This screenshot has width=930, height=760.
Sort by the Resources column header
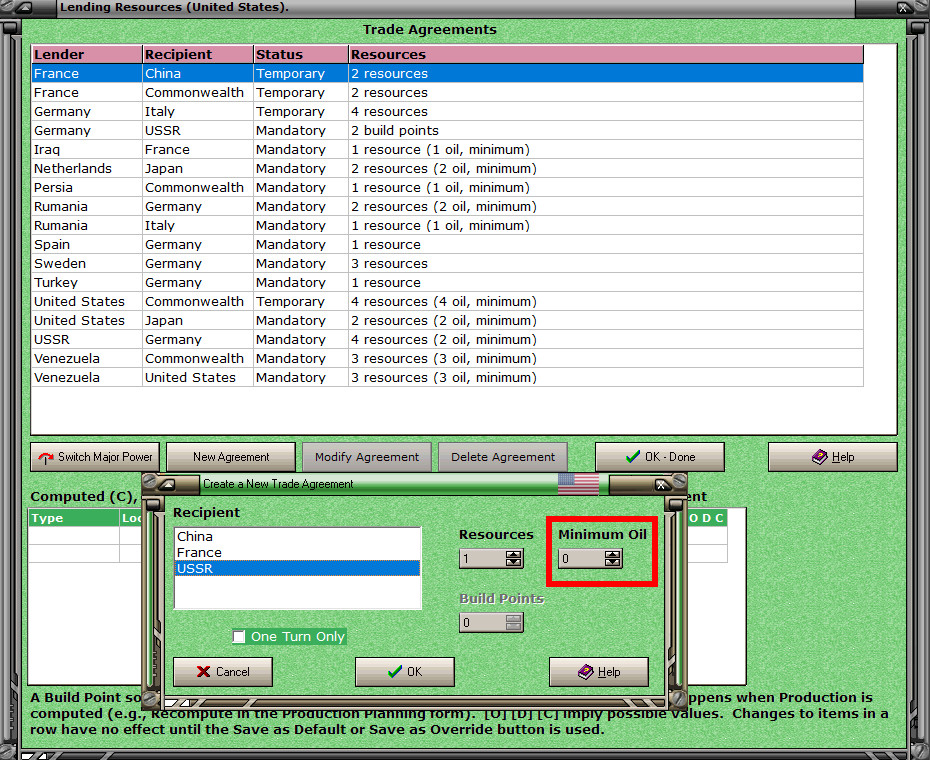click(x=606, y=55)
